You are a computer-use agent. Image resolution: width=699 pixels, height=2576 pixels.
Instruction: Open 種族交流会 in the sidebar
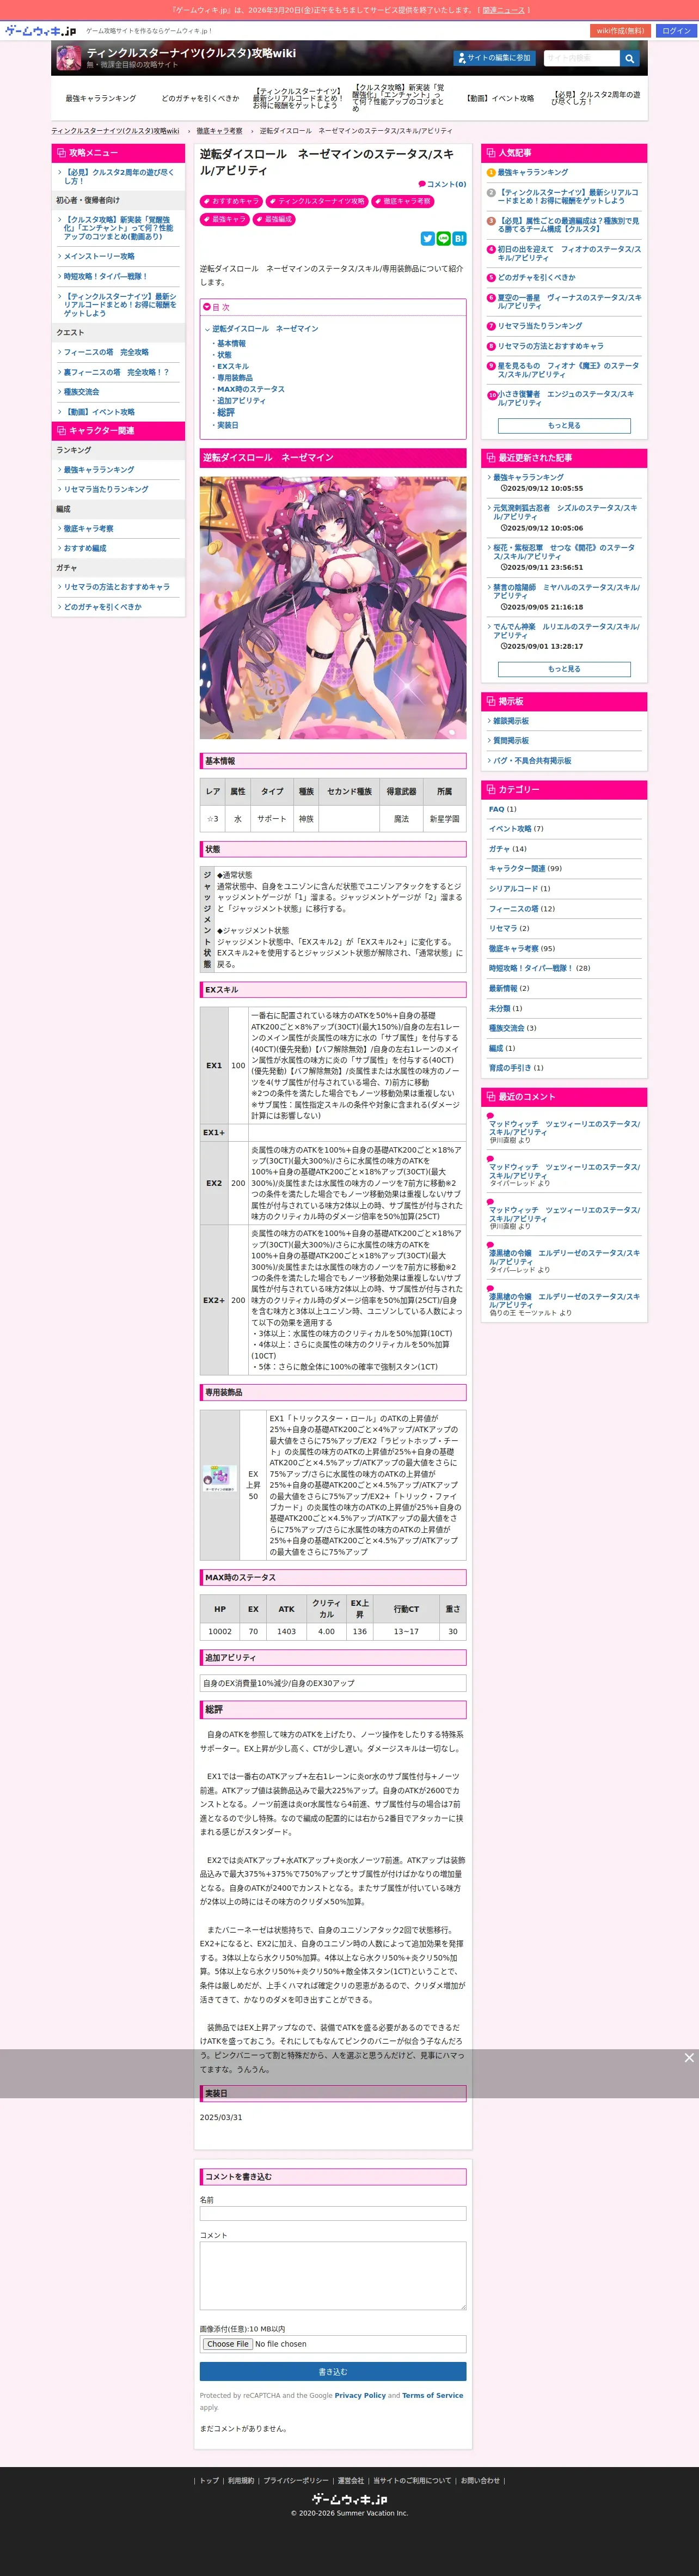point(81,392)
